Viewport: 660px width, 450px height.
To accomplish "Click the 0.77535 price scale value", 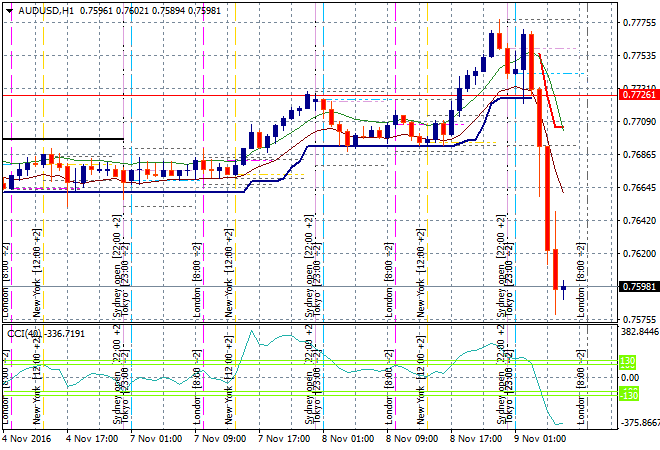I will [639, 56].
